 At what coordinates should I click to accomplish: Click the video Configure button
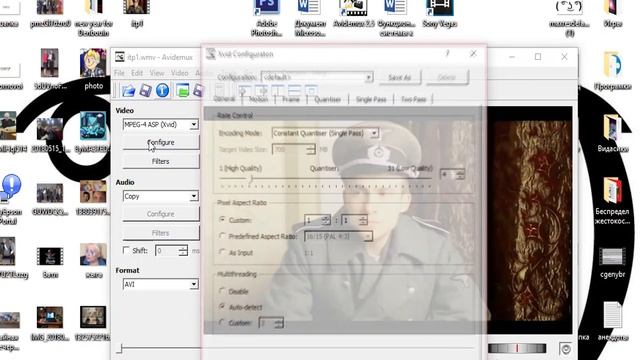[x=161, y=142]
